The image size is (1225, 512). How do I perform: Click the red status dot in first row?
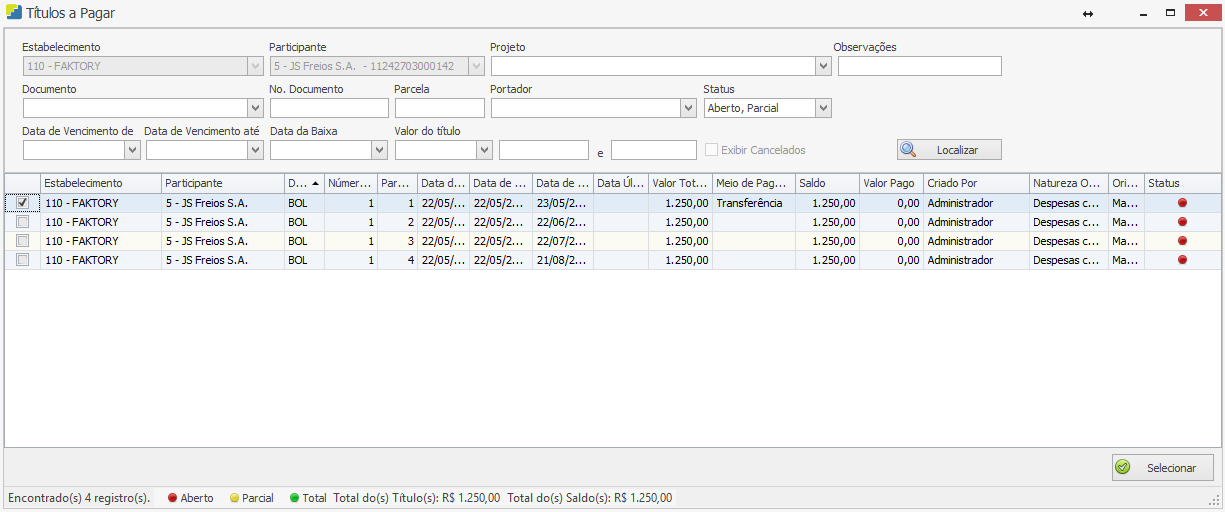tap(1182, 203)
